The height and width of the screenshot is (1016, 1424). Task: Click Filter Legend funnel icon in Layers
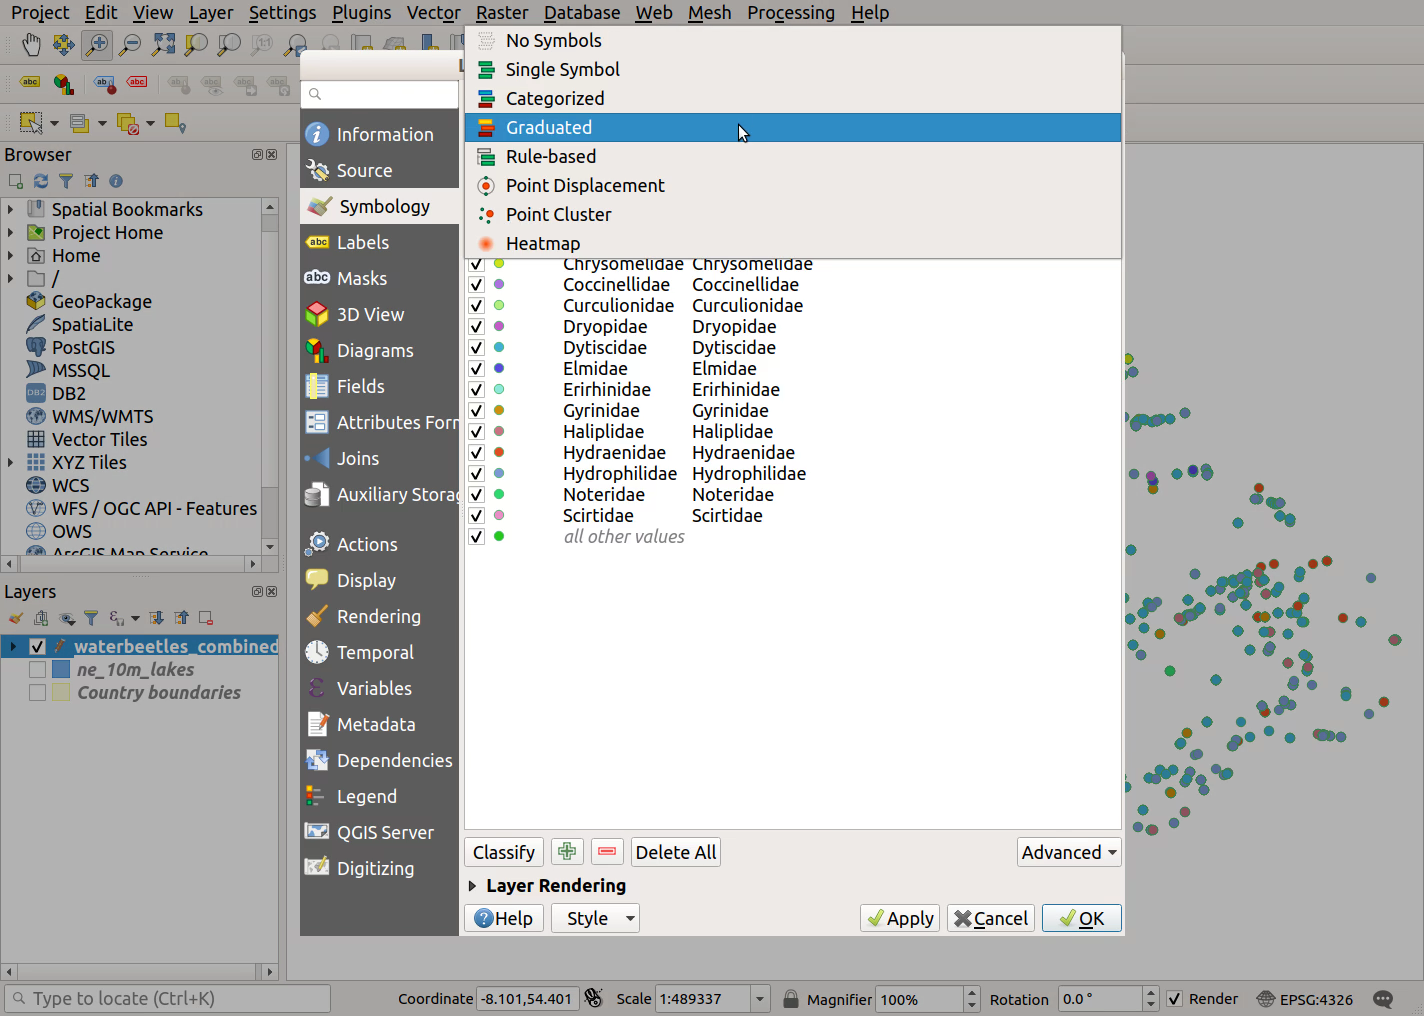91,618
